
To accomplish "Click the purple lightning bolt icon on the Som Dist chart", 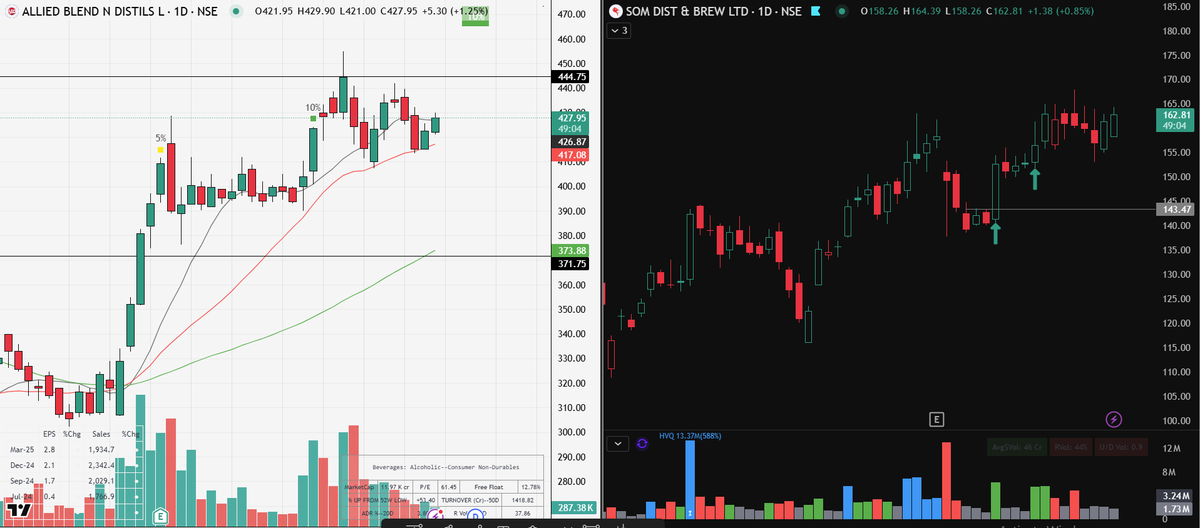I will pos(1114,418).
